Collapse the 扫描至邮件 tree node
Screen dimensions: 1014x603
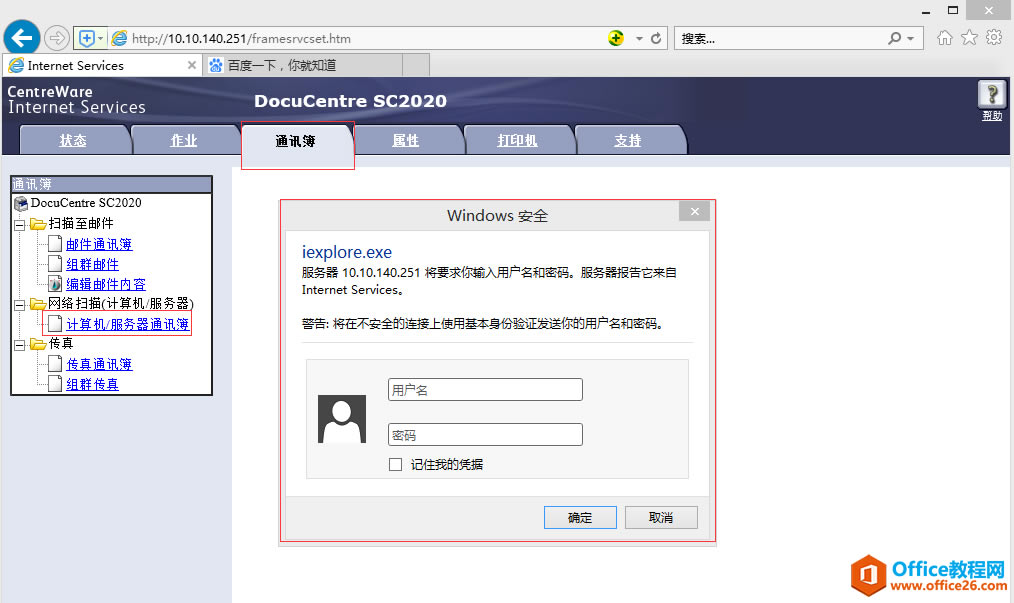[x=19, y=225]
